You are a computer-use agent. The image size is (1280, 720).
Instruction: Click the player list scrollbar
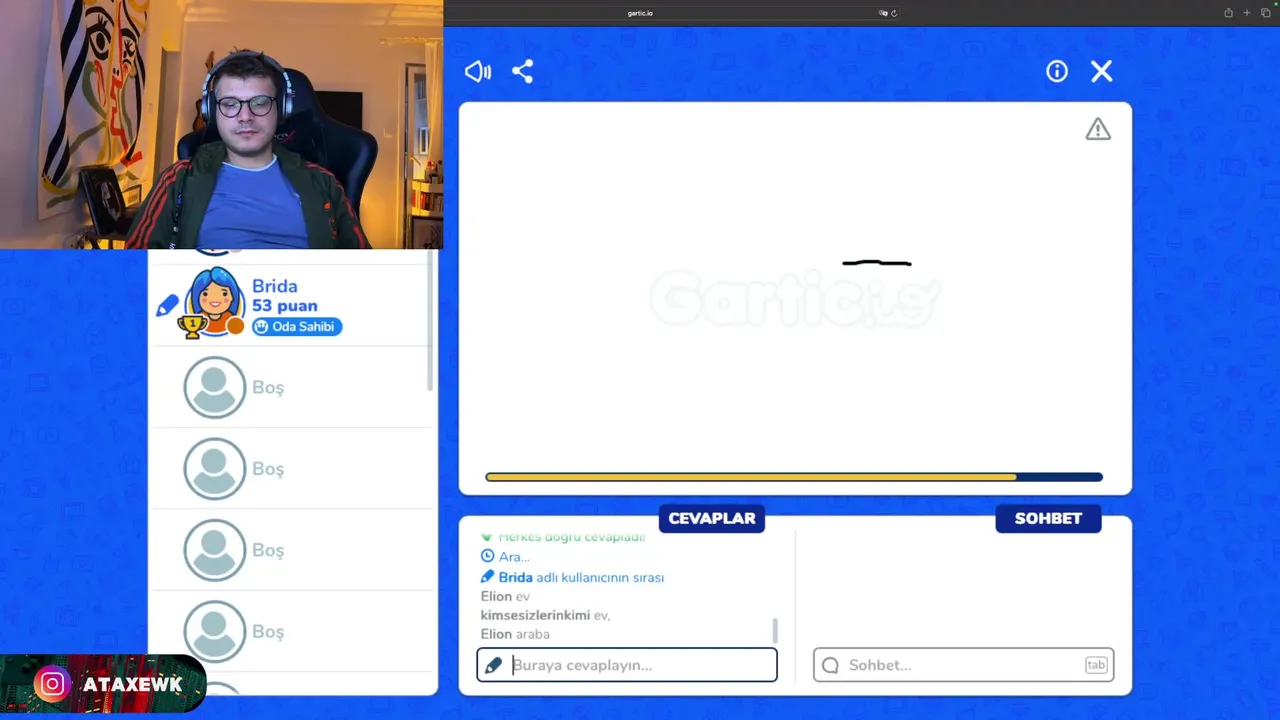click(x=431, y=320)
